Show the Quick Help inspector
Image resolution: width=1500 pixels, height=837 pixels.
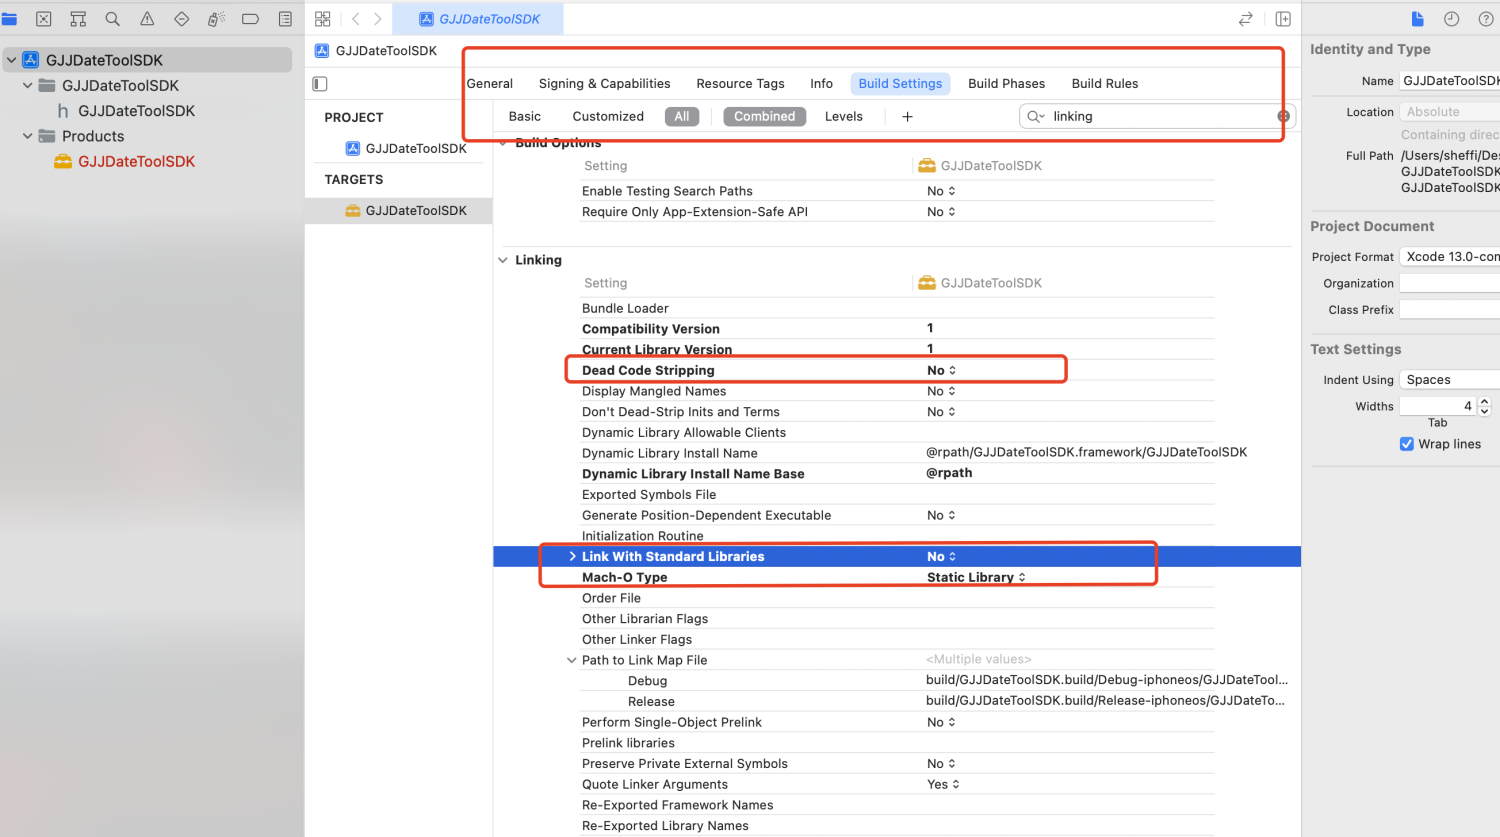coord(1486,19)
